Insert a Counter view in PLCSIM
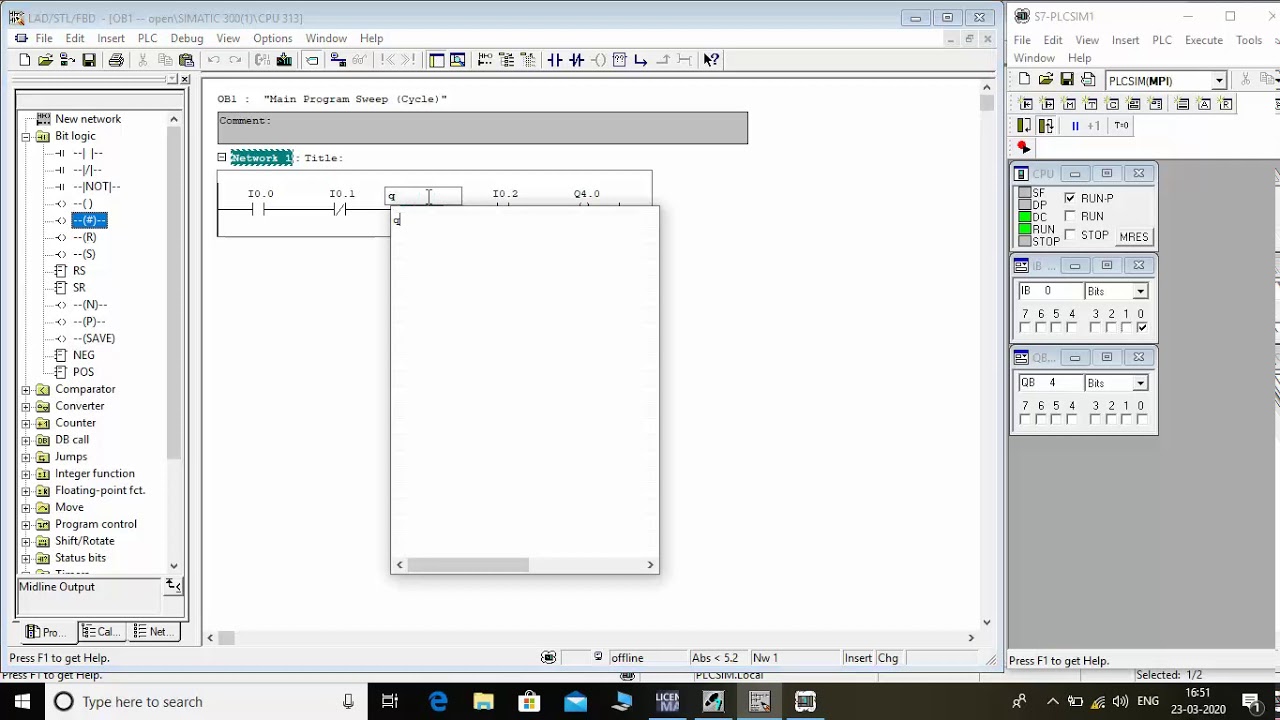 (x=1112, y=104)
